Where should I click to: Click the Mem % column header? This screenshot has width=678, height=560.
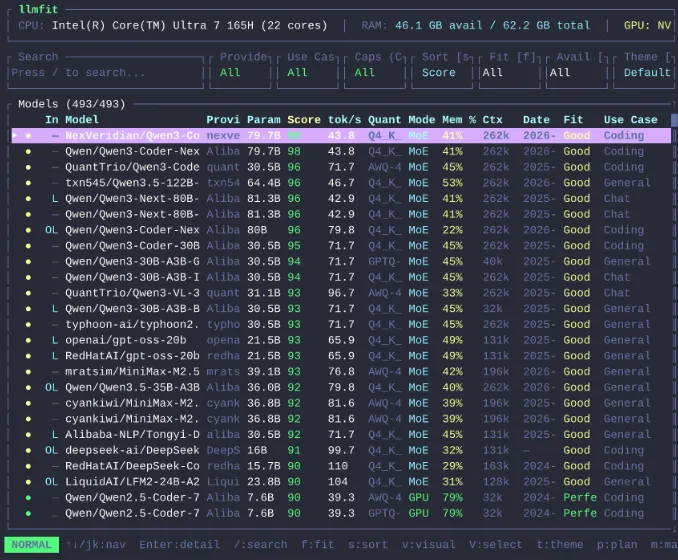pos(459,120)
